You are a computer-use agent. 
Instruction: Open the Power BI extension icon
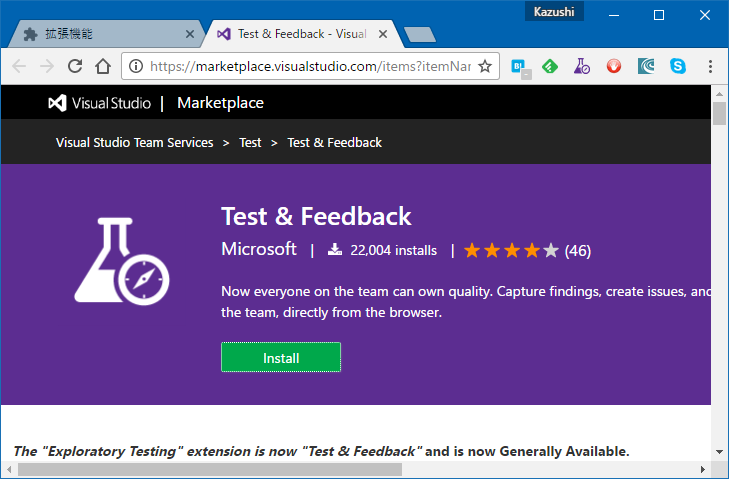(x=520, y=68)
